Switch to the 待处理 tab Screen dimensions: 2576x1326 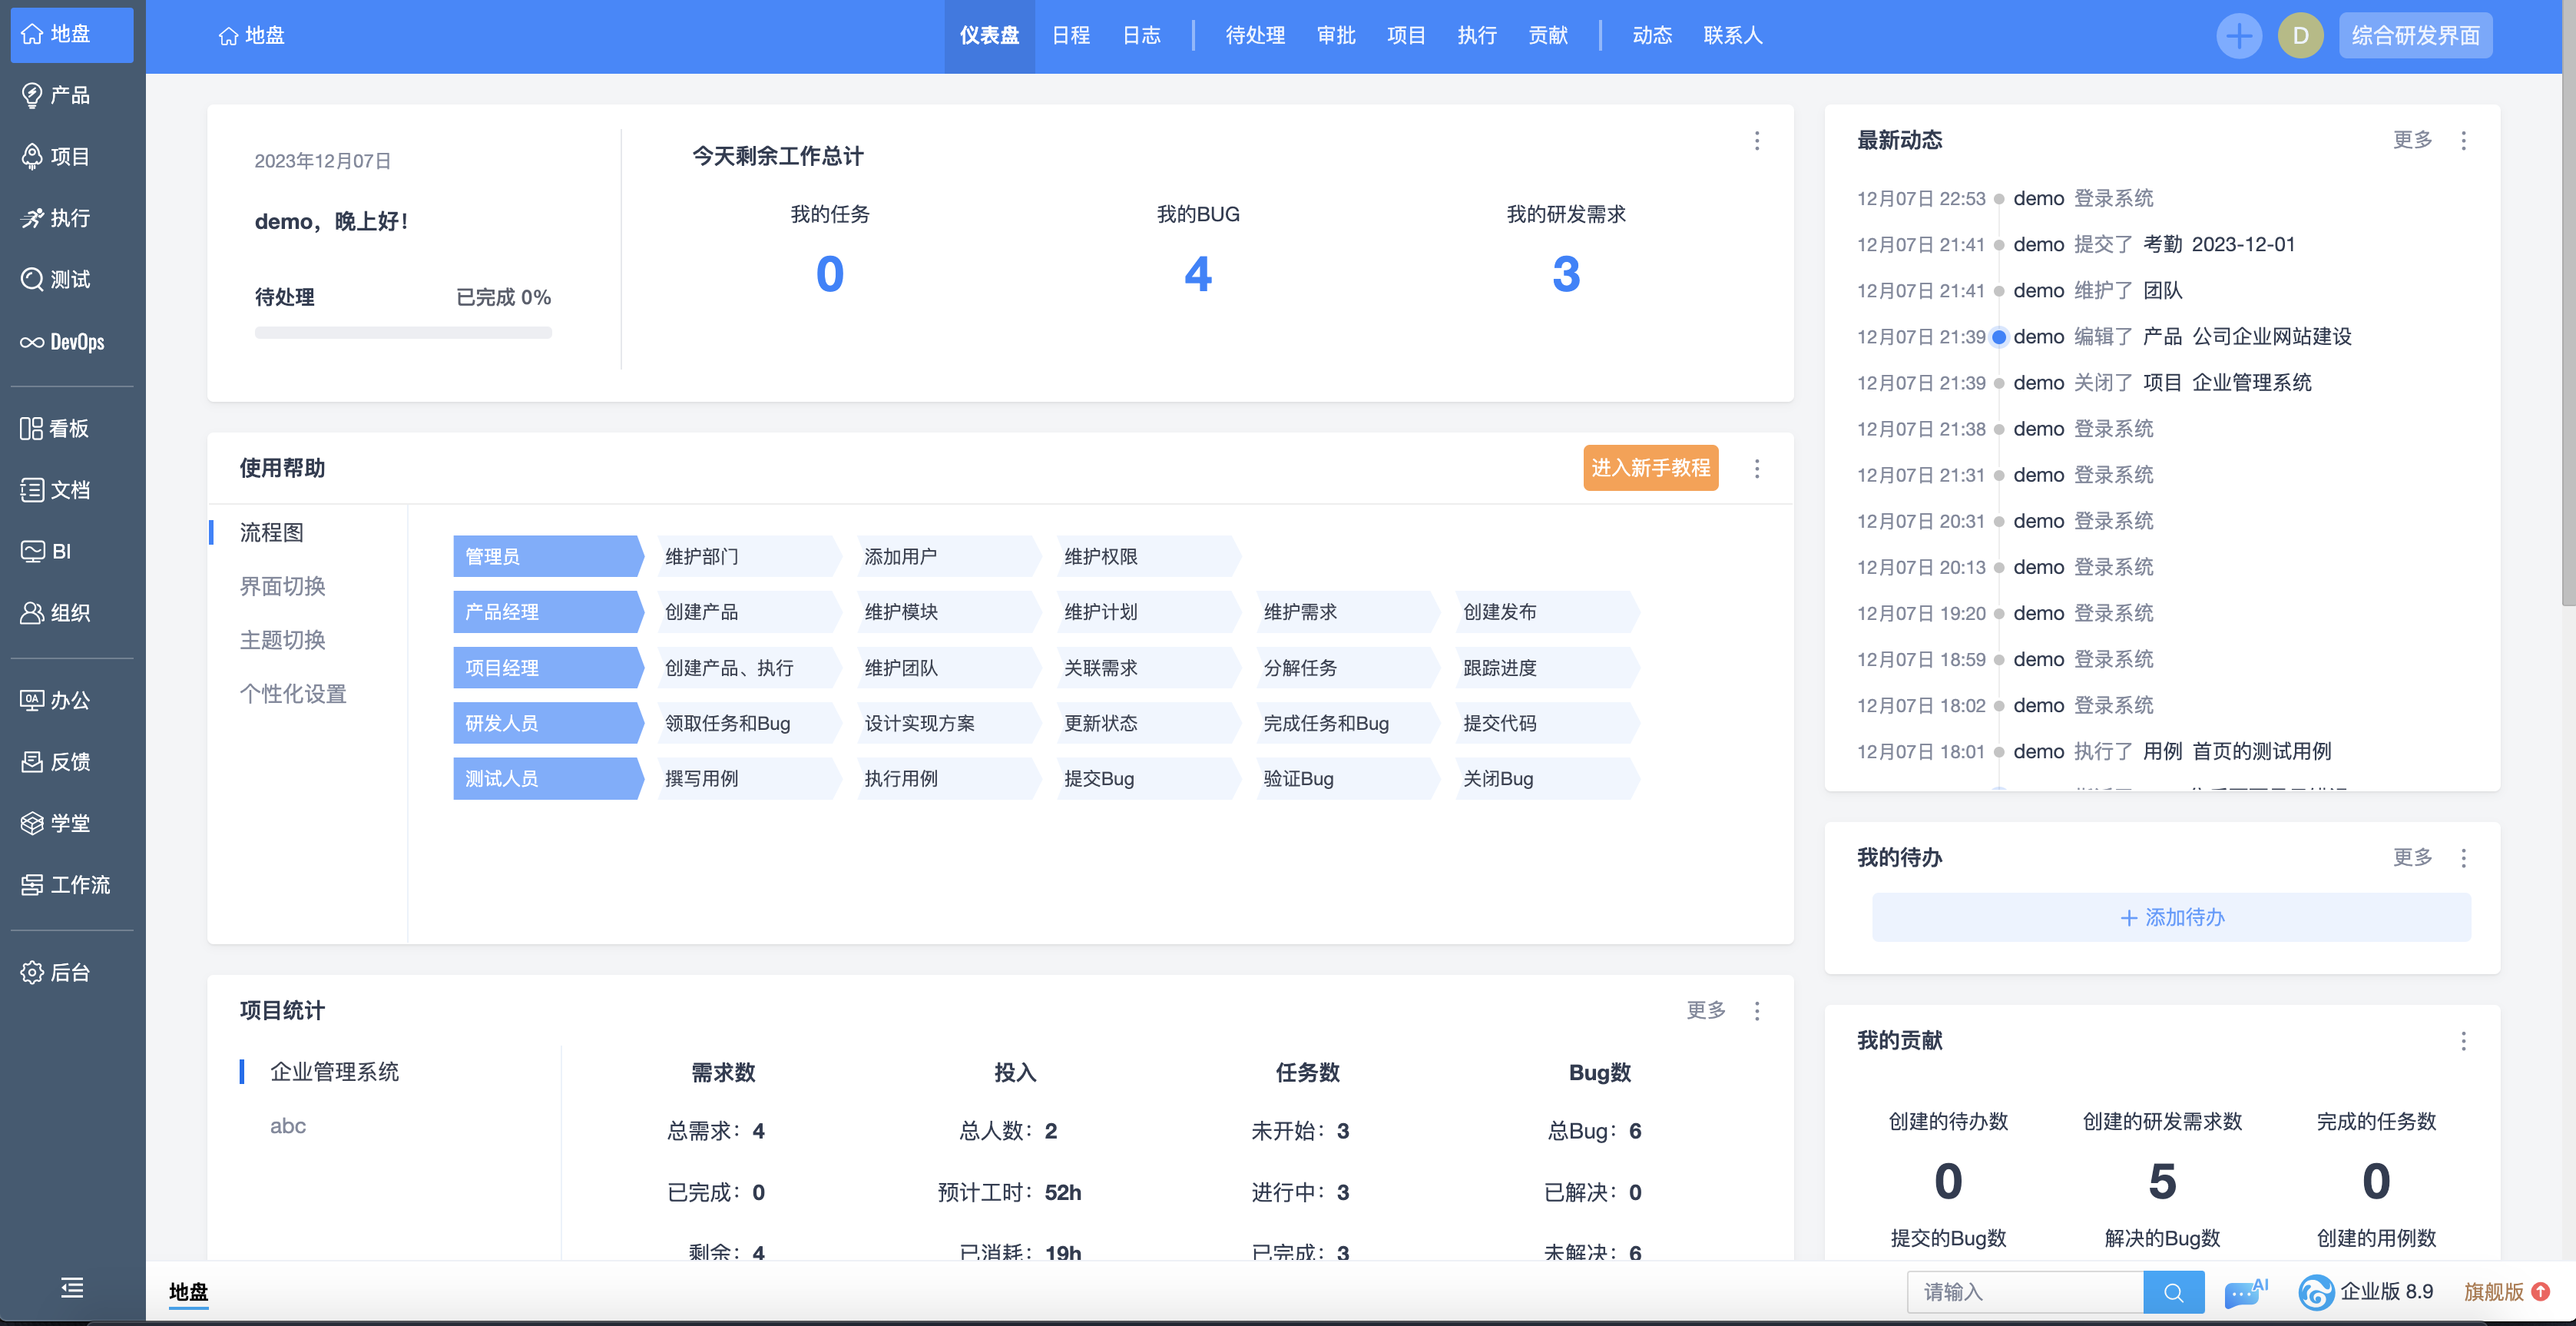(1255, 36)
